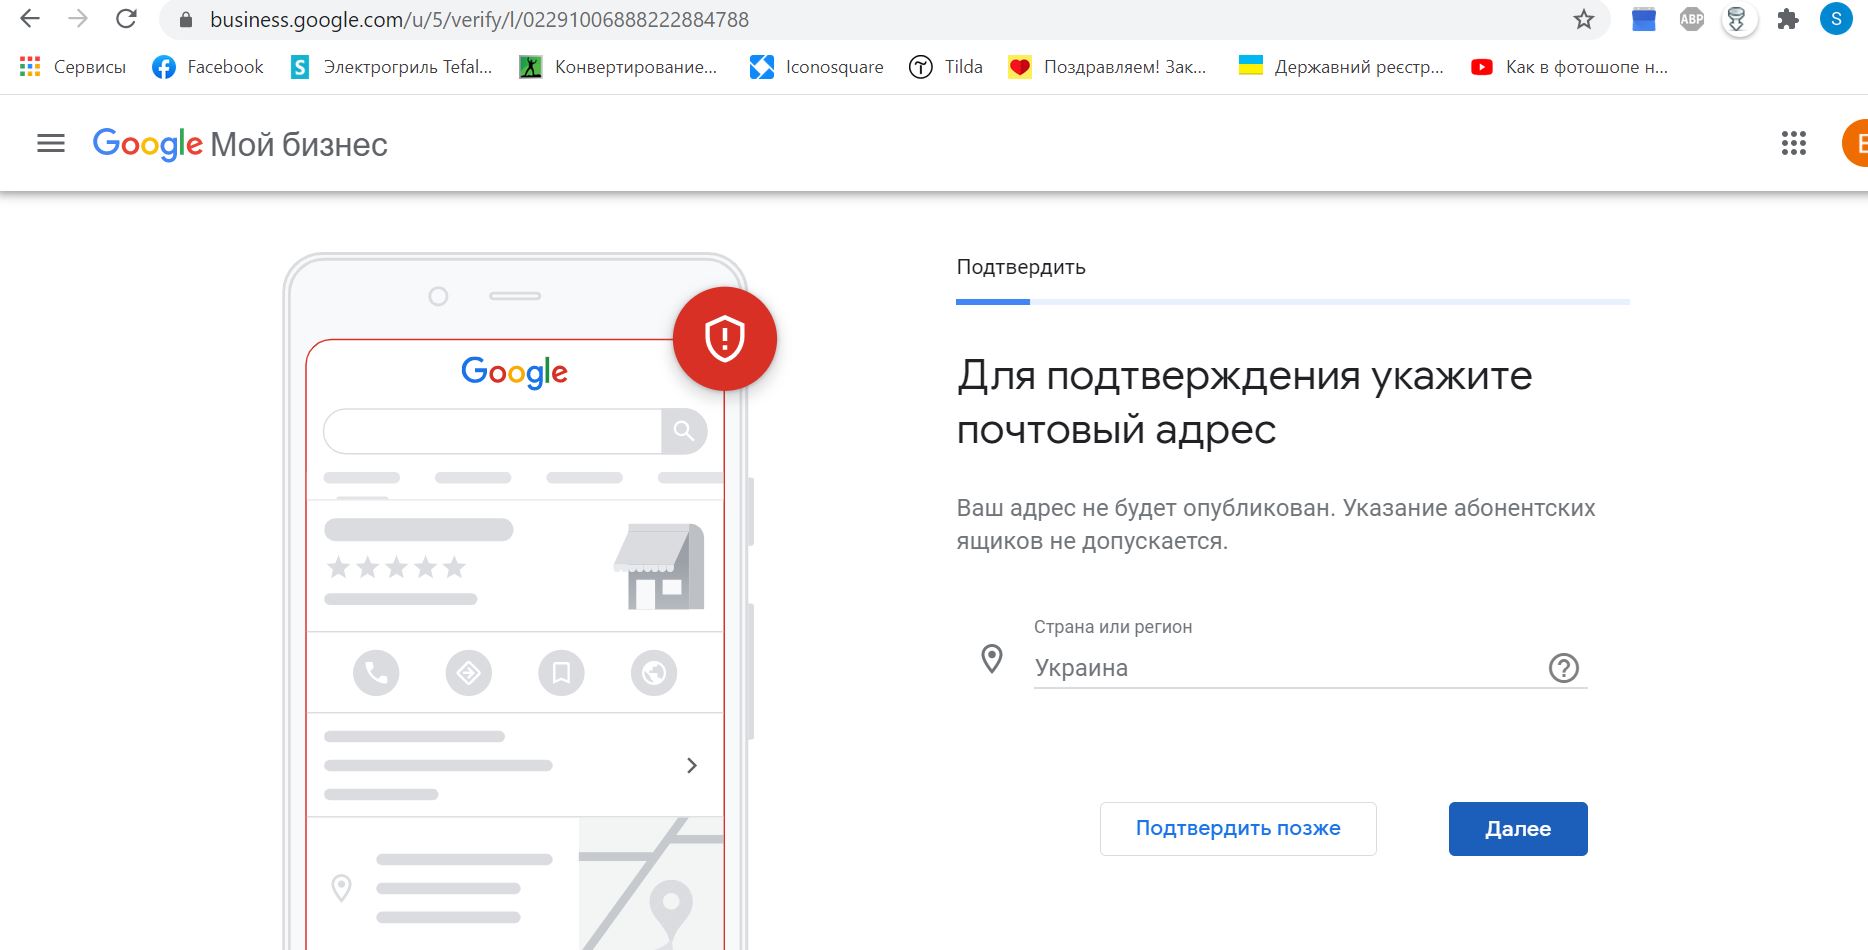Open the blue extension icon in toolbar
The image size is (1868, 950).
pyautogui.click(x=1644, y=19)
